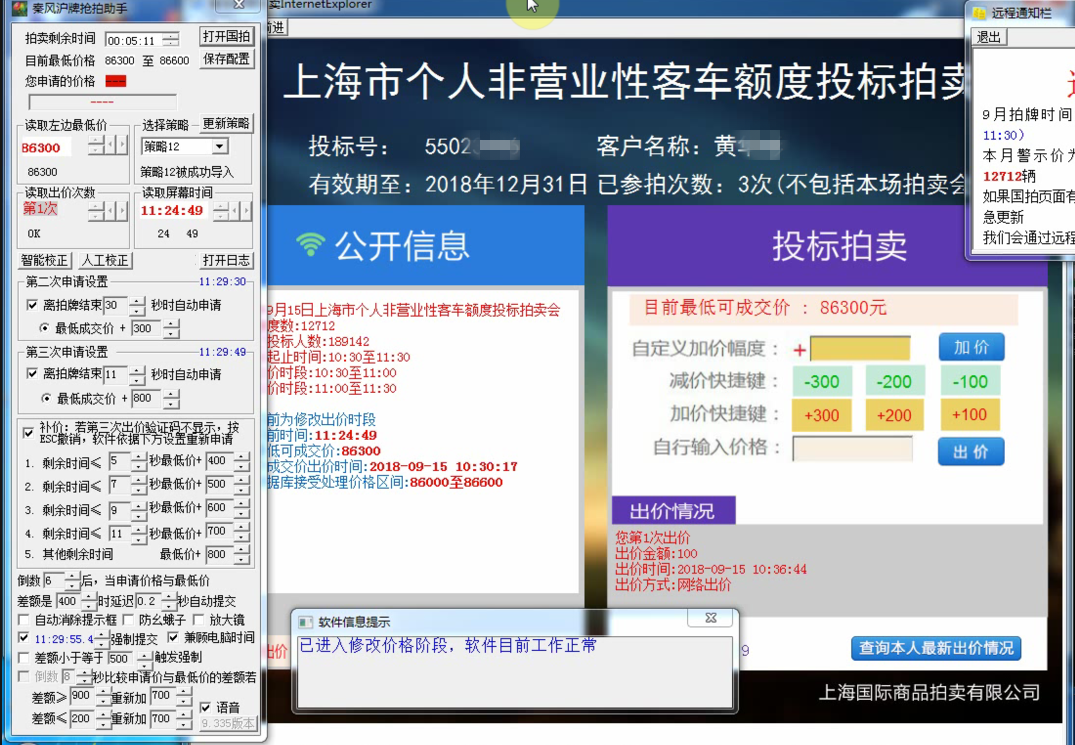Screen dimensions: 1075x745
Task: Click the 差额是 400 input field
Action: 68,601
